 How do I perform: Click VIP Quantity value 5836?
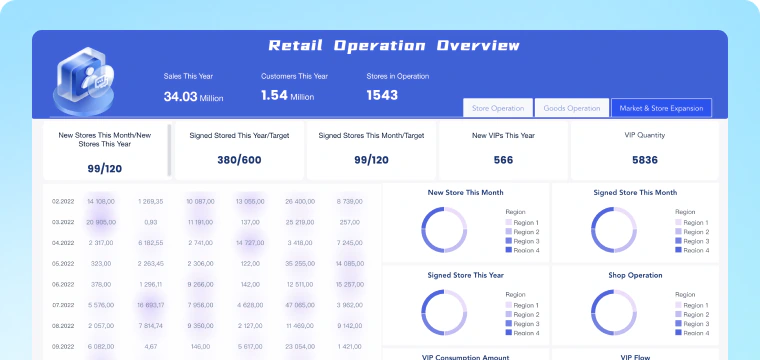pos(645,160)
